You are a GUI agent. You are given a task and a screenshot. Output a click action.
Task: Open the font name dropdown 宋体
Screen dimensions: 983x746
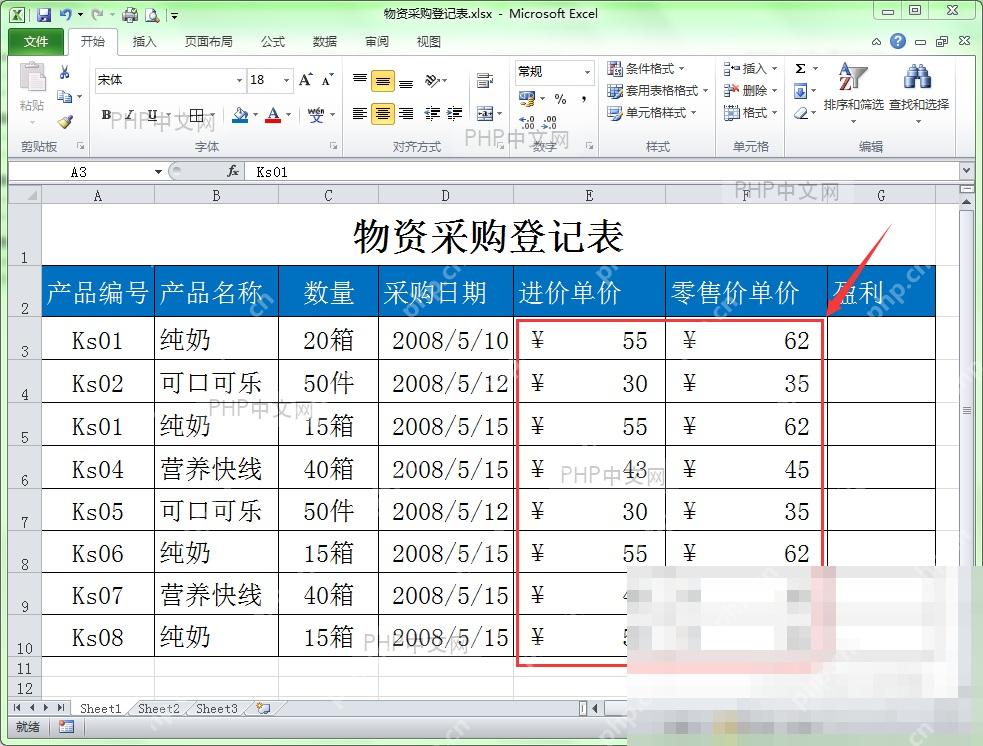pyautogui.click(x=239, y=80)
